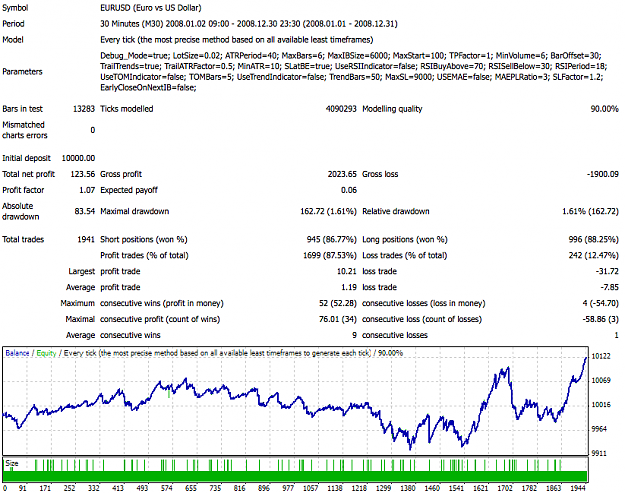Click the Maximal drawdown label
This screenshot has height=493, width=625.
click(135, 211)
